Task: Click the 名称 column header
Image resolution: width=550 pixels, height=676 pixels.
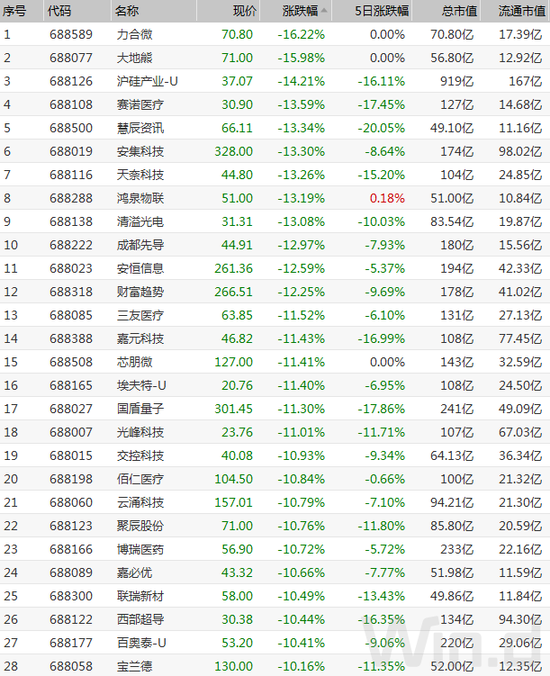Action: (127, 11)
